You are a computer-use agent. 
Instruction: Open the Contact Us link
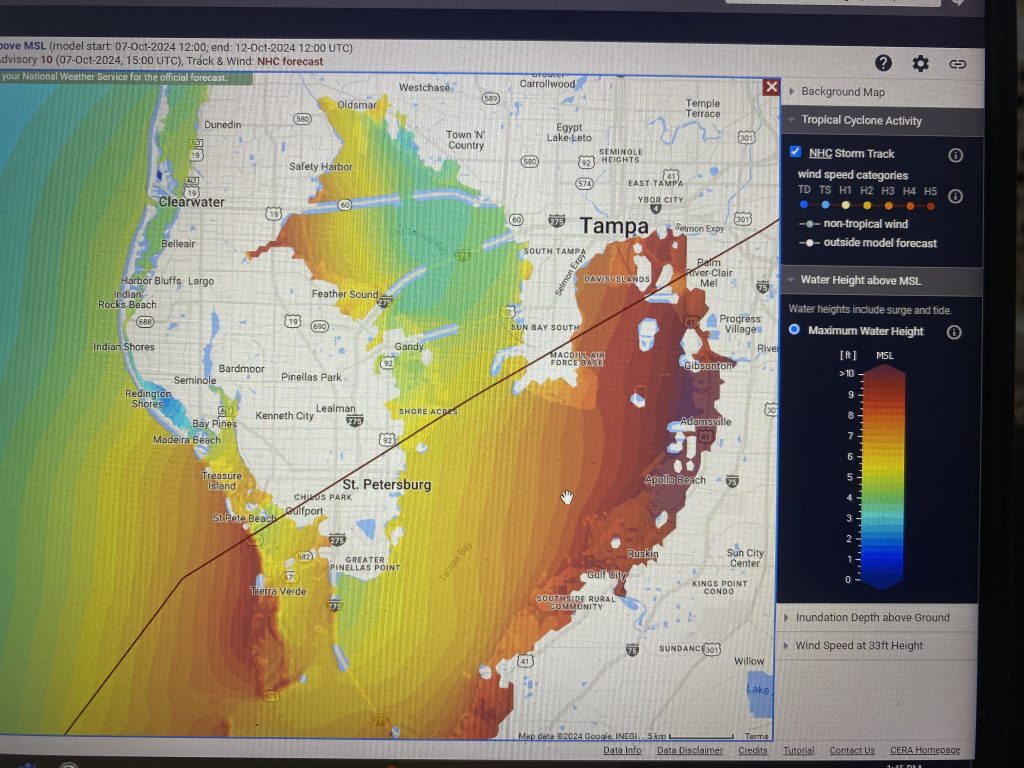852,750
